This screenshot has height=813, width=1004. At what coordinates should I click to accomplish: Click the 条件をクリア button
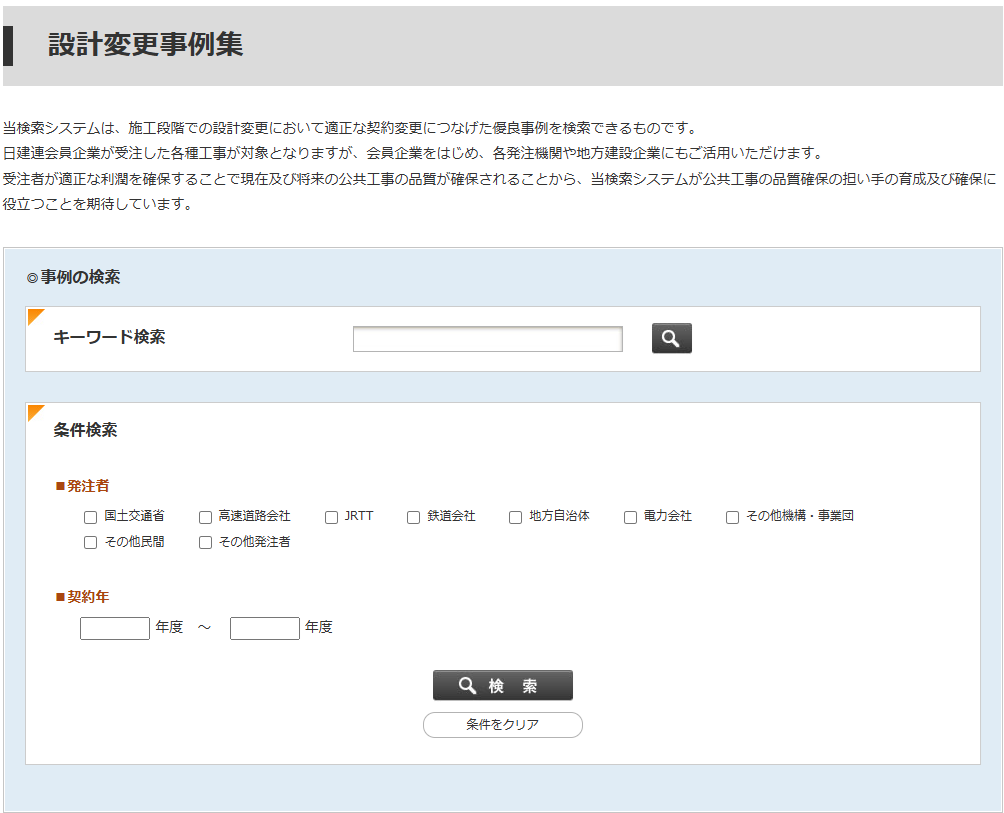pos(503,725)
